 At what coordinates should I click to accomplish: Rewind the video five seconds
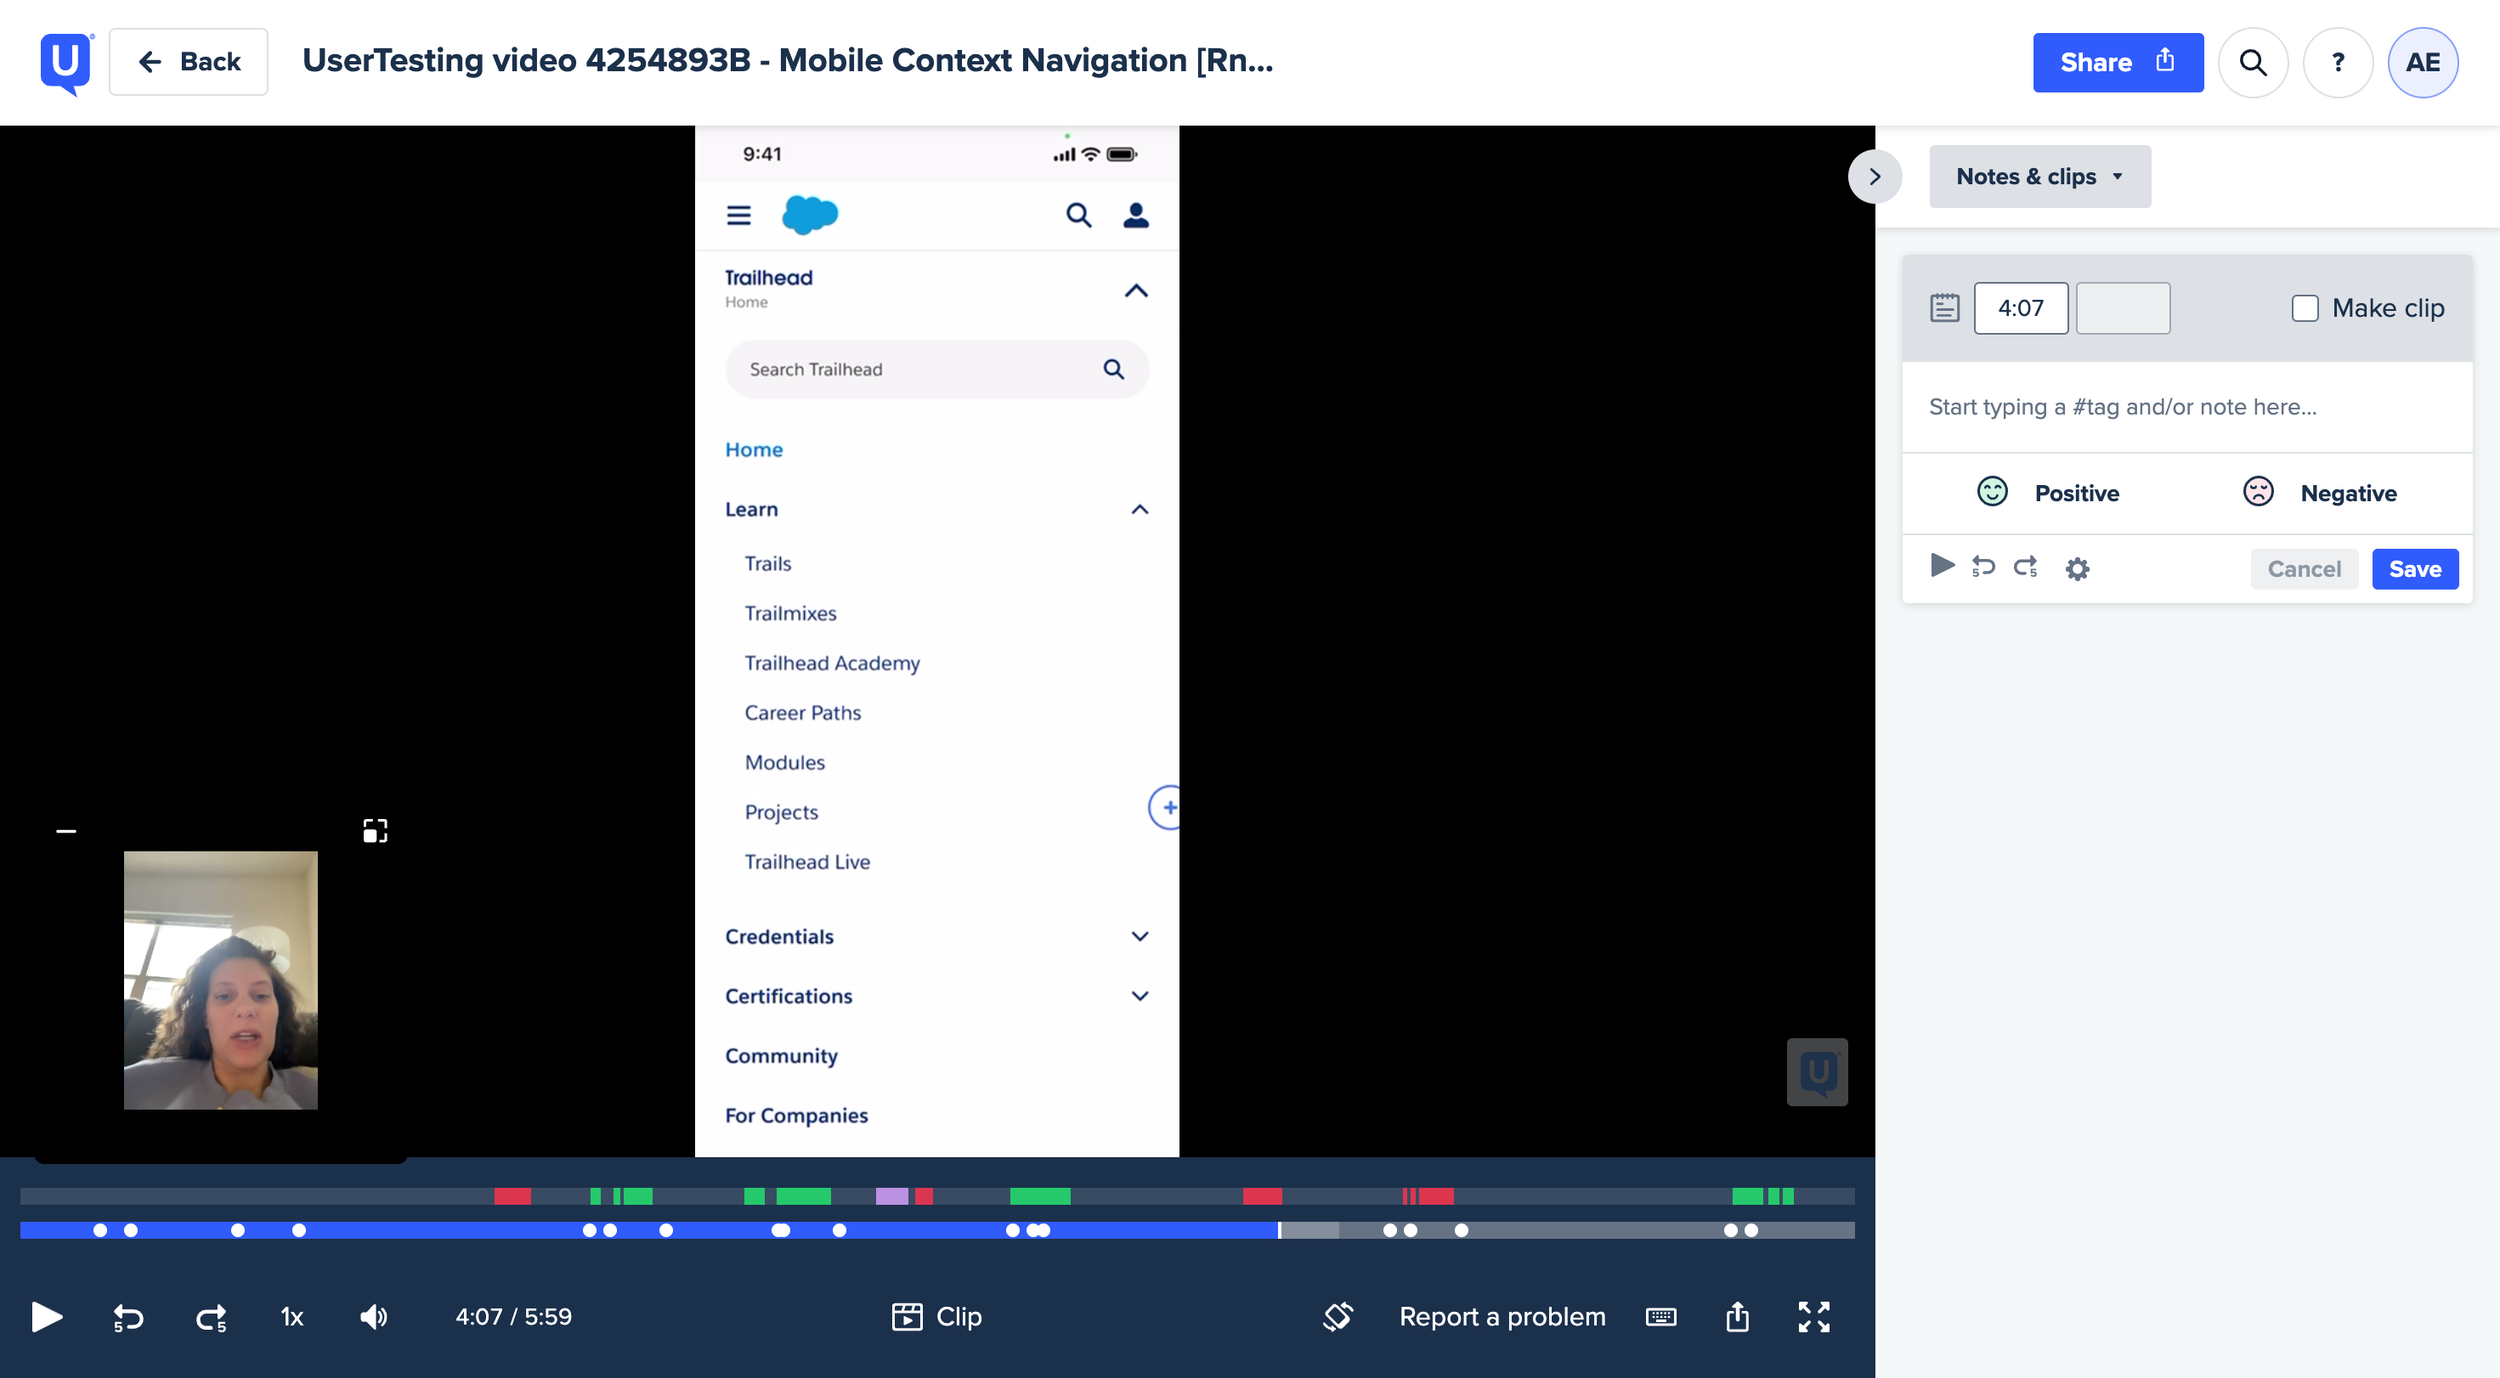(x=128, y=1318)
